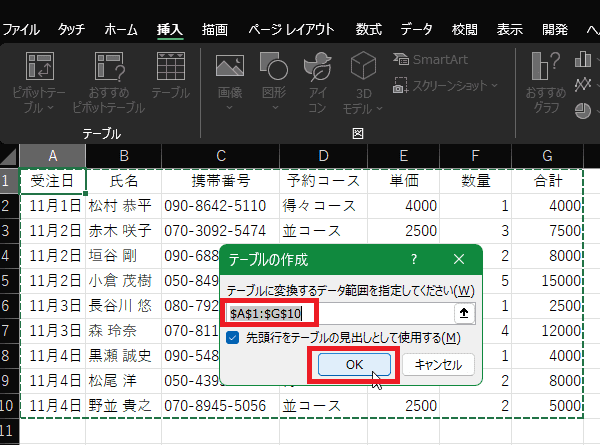This screenshot has height=445, width=600.
Task: Click the 3D Models icon
Action: pyautogui.click(x=360, y=68)
